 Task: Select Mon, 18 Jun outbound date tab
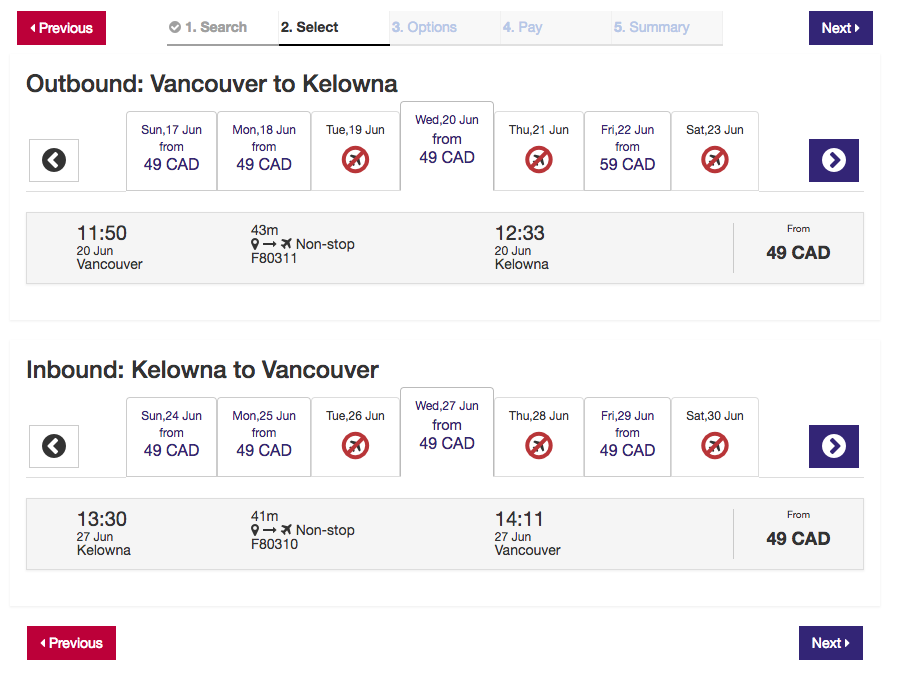point(264,151)
